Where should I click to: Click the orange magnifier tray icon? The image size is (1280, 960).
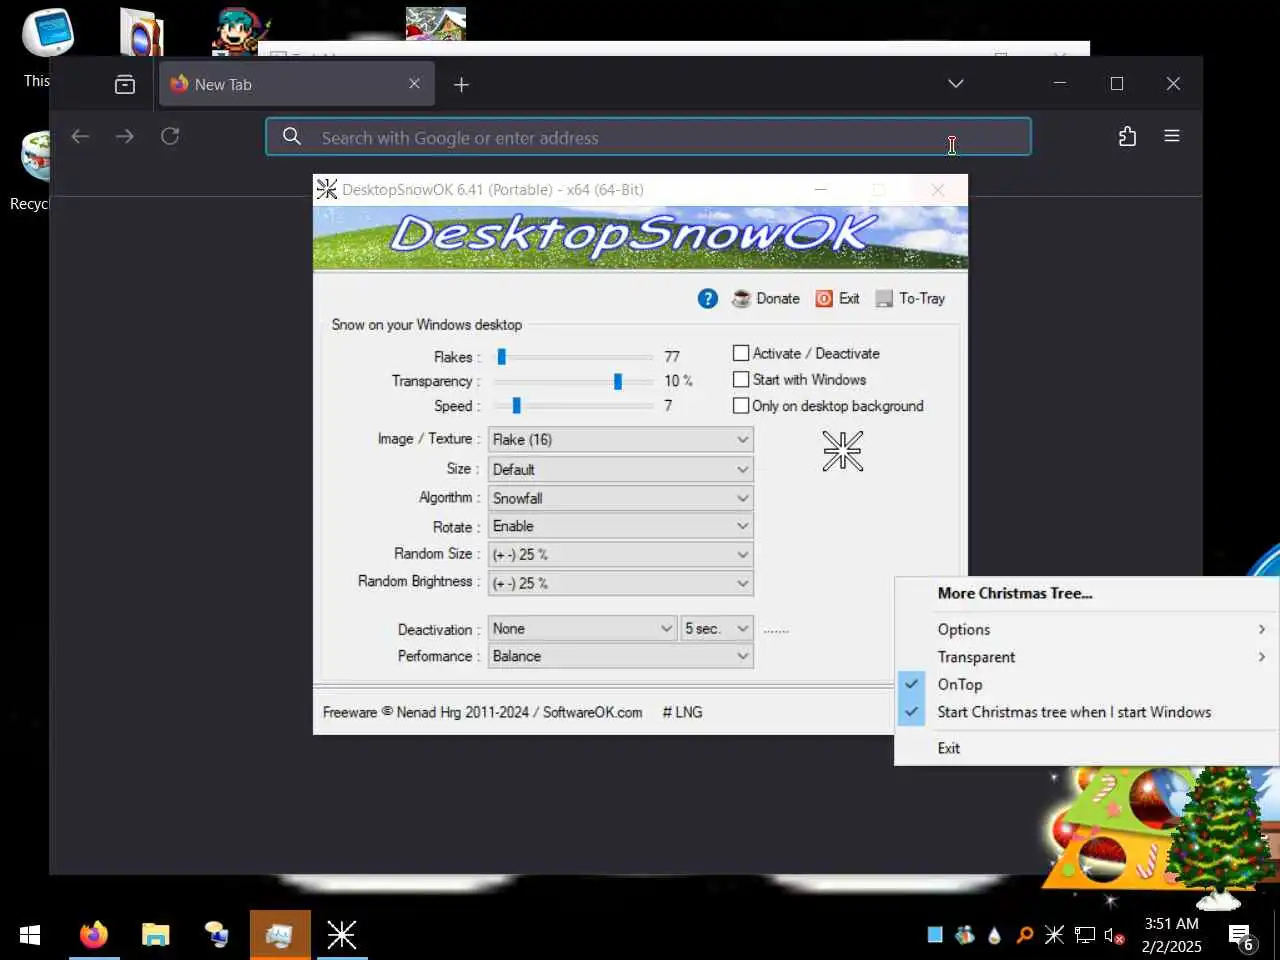click(x=1024, y=935)
